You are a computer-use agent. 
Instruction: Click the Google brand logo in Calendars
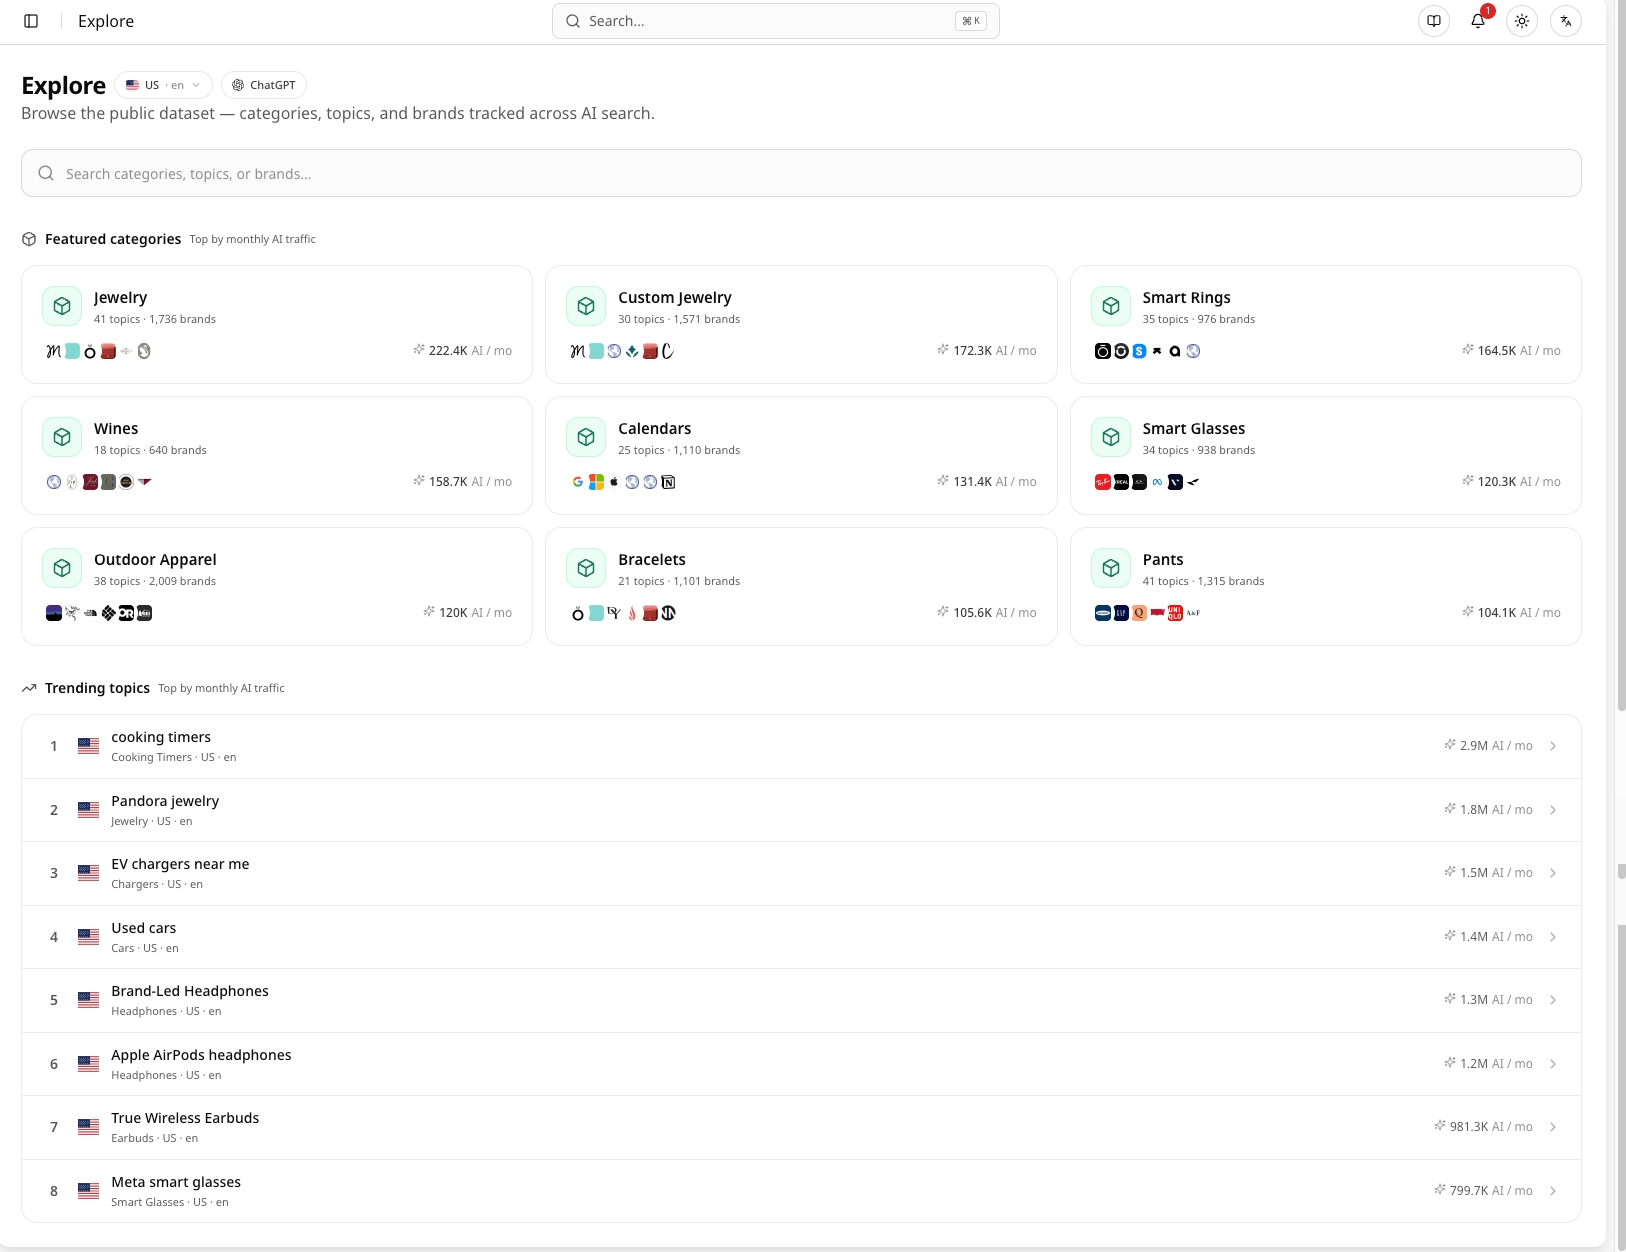tap(578, 482)
